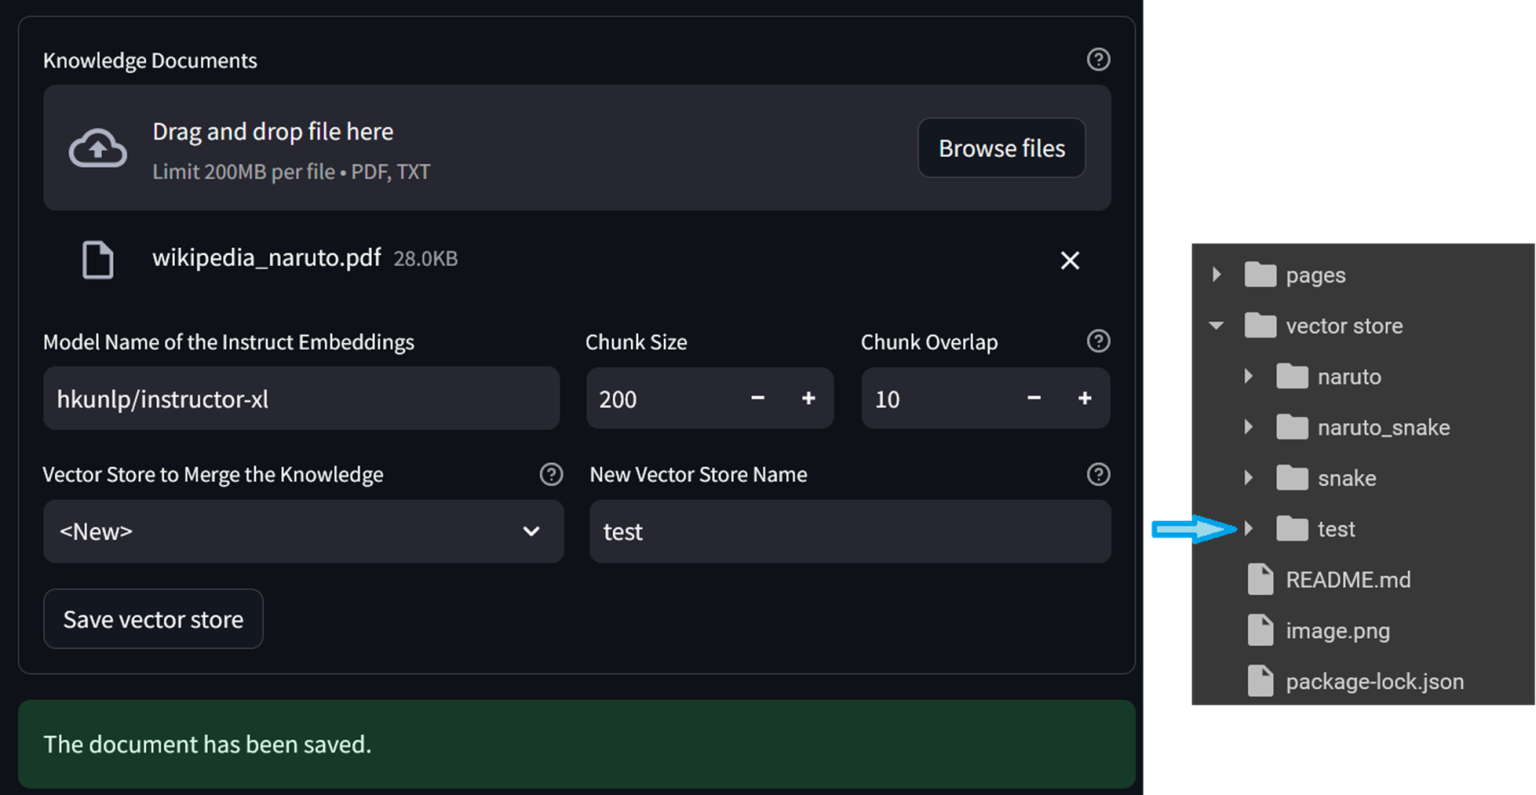This screenshot has height=795, width=1536.
Task: Open the image.png file
Action: 1337,631
